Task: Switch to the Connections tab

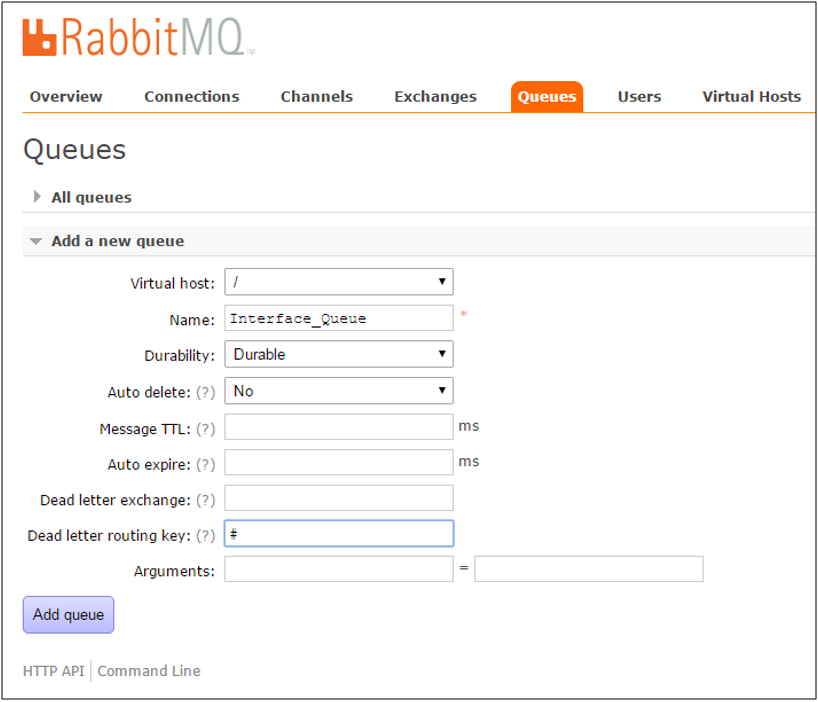Action: pyautogui.click(x=191, y=96)
